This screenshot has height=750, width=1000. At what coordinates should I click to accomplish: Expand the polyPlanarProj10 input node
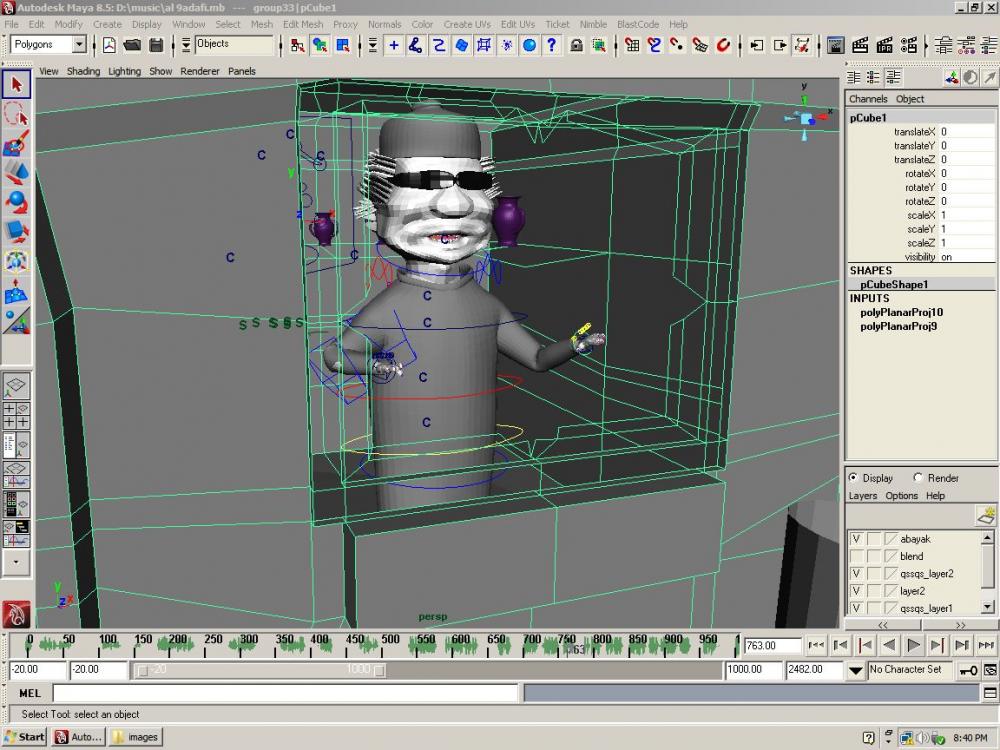(x=901, y=312)
